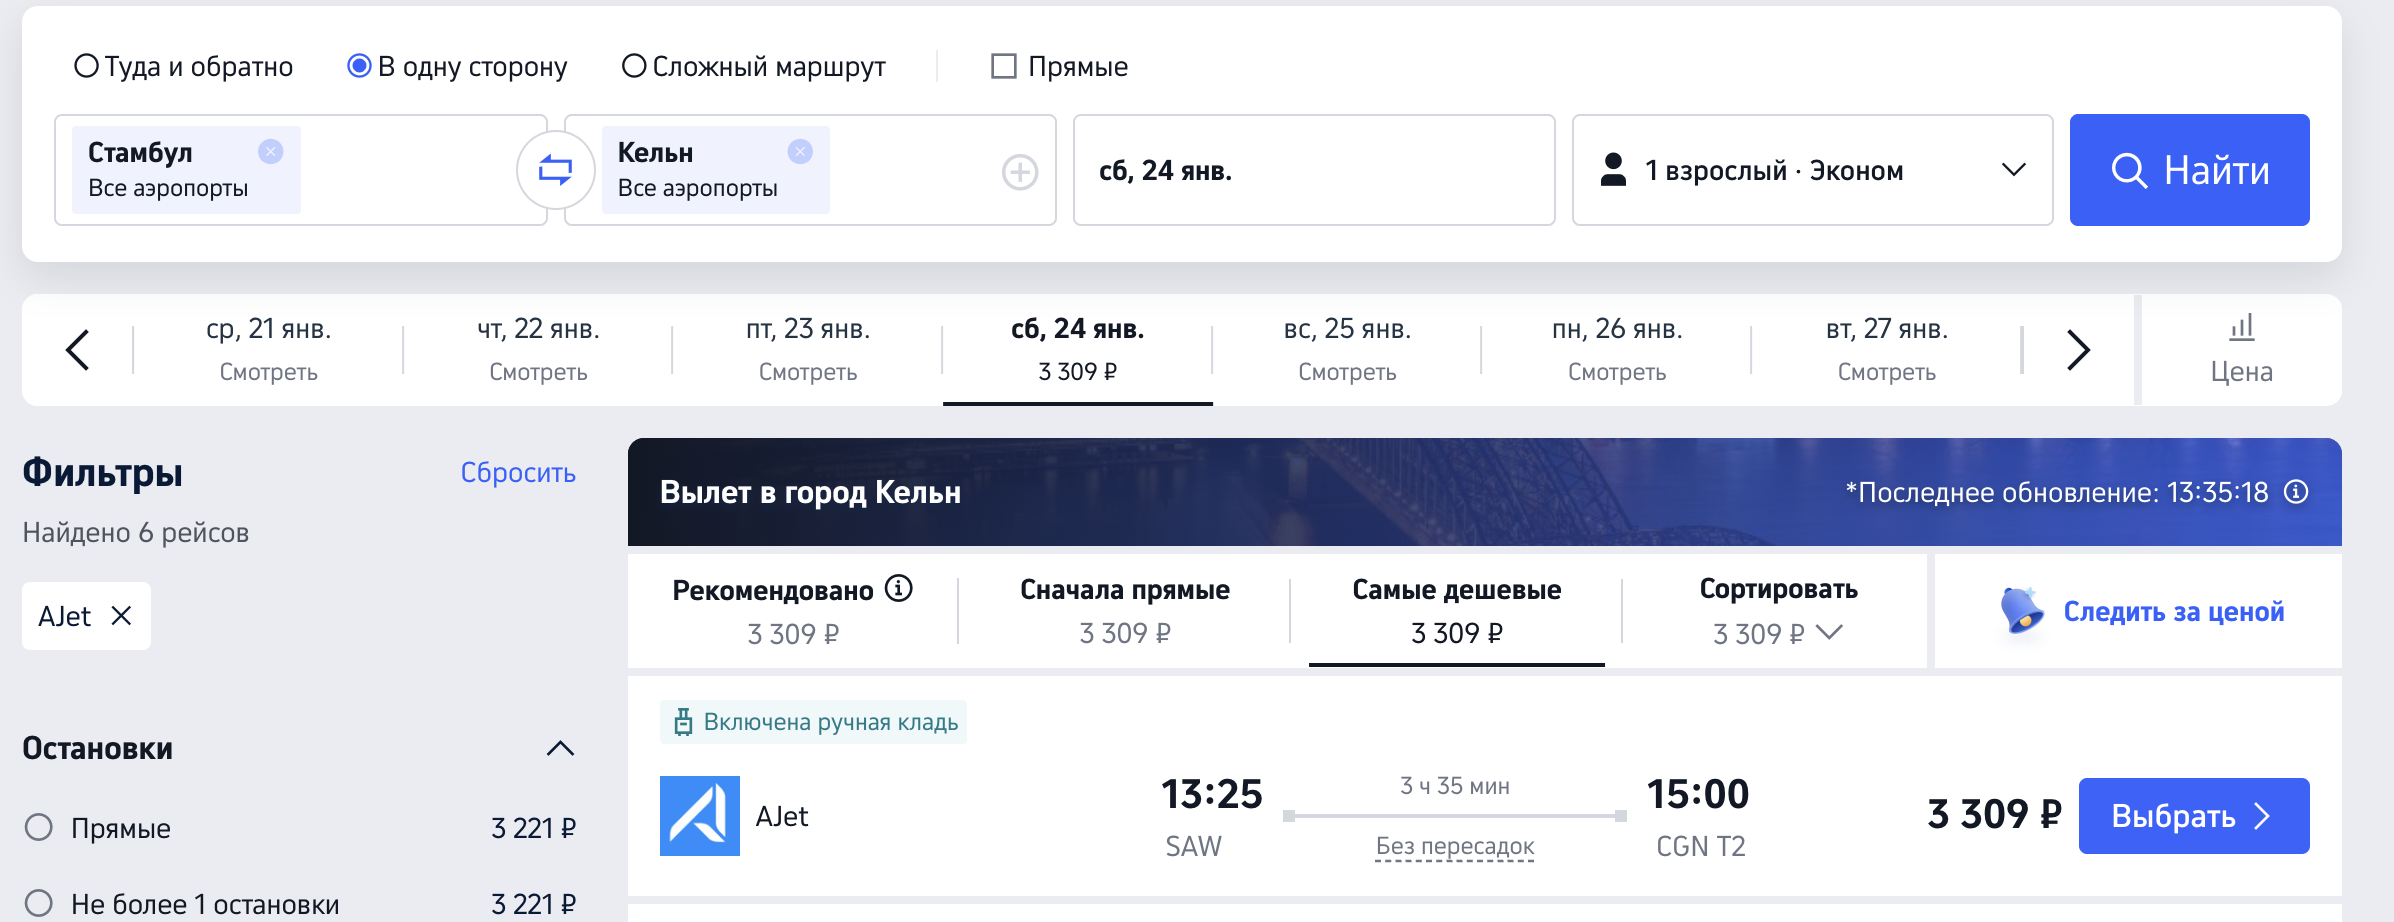Expand the Сортировать sorting dropdown
This screenshot has width=2394, height=922.
tap(1778, 611)
